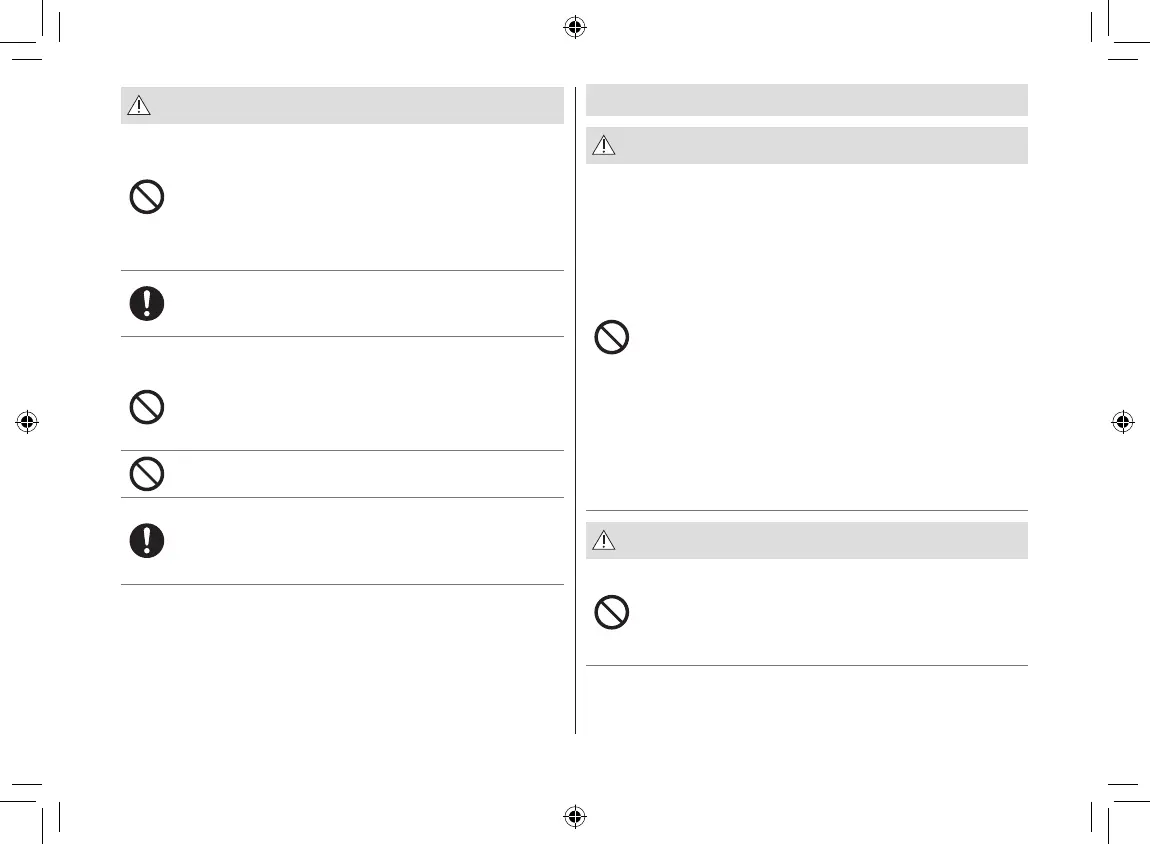Click the registration crosshair mark at bottom center
The height and width of the screenshot is (844, 1150).
pyautogui.click(x=574, y=816)
